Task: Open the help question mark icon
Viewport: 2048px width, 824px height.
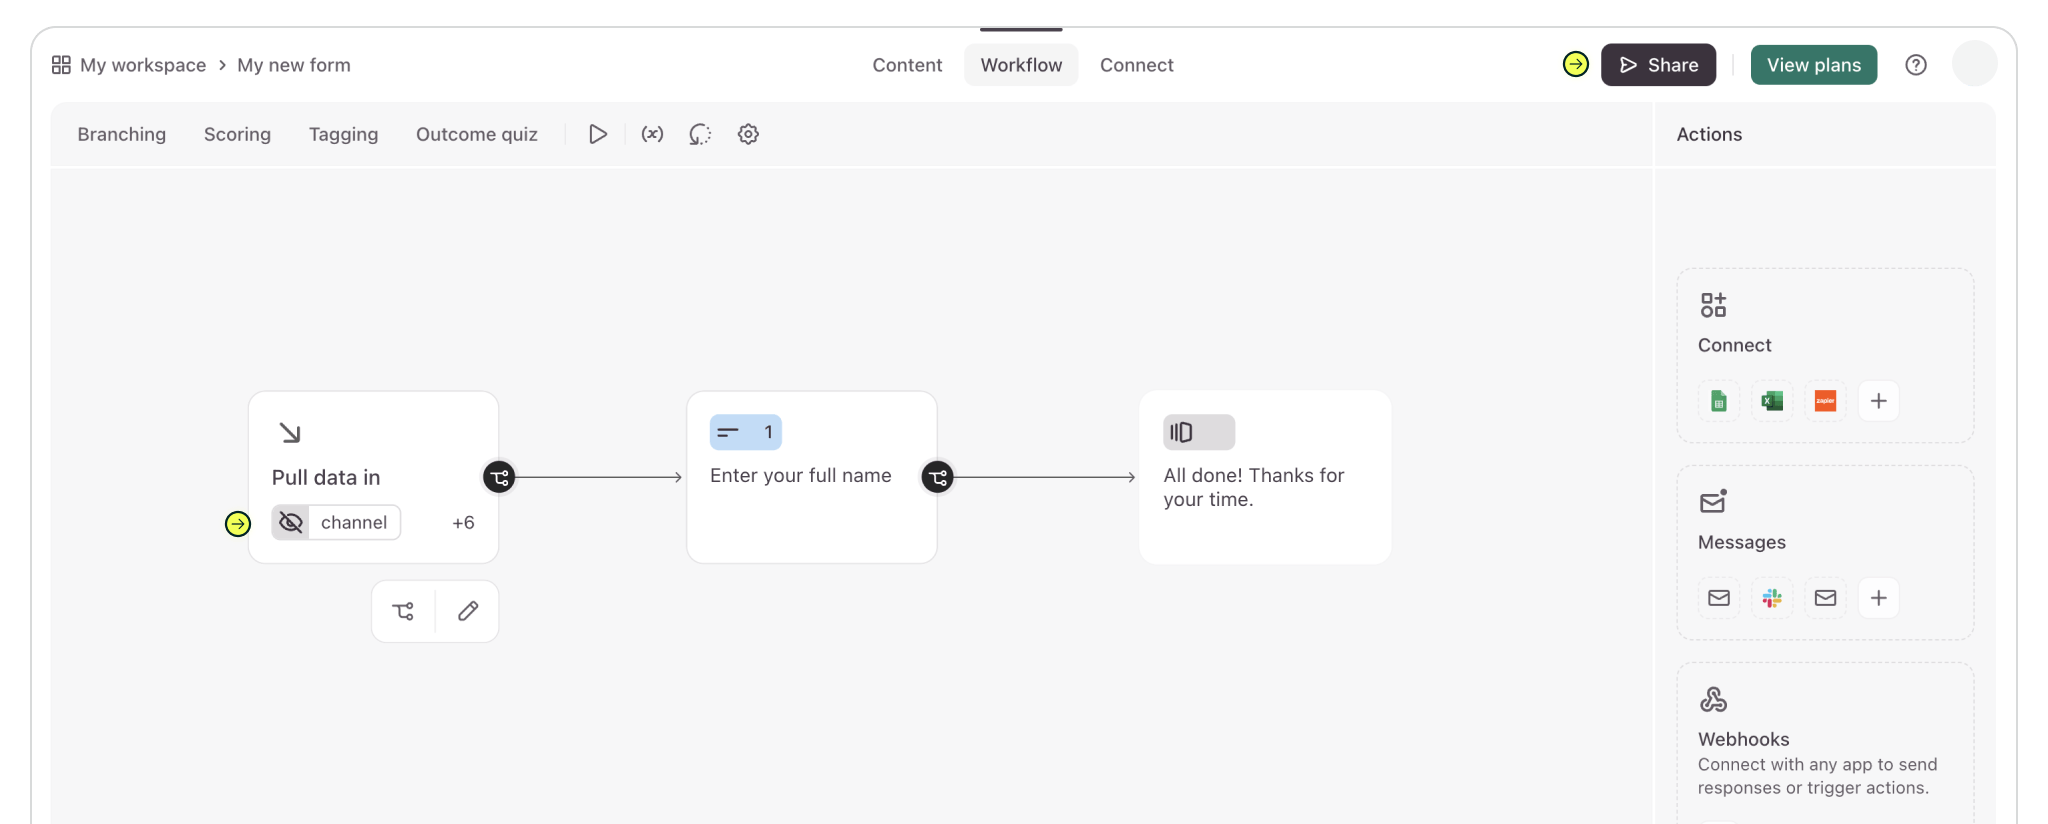Action: coord(1915,65)
